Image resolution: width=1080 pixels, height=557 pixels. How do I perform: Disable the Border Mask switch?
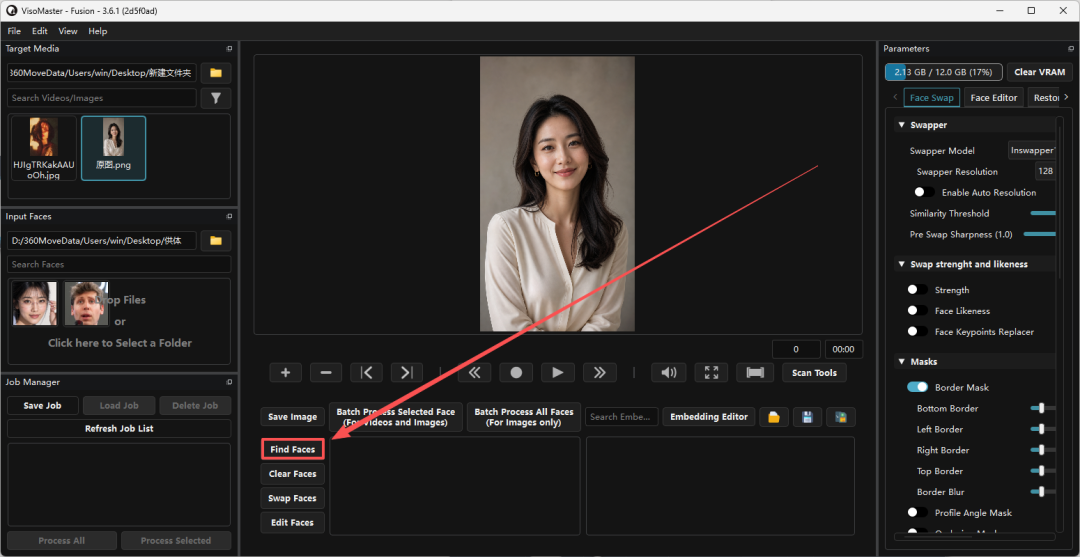point(917,387)
